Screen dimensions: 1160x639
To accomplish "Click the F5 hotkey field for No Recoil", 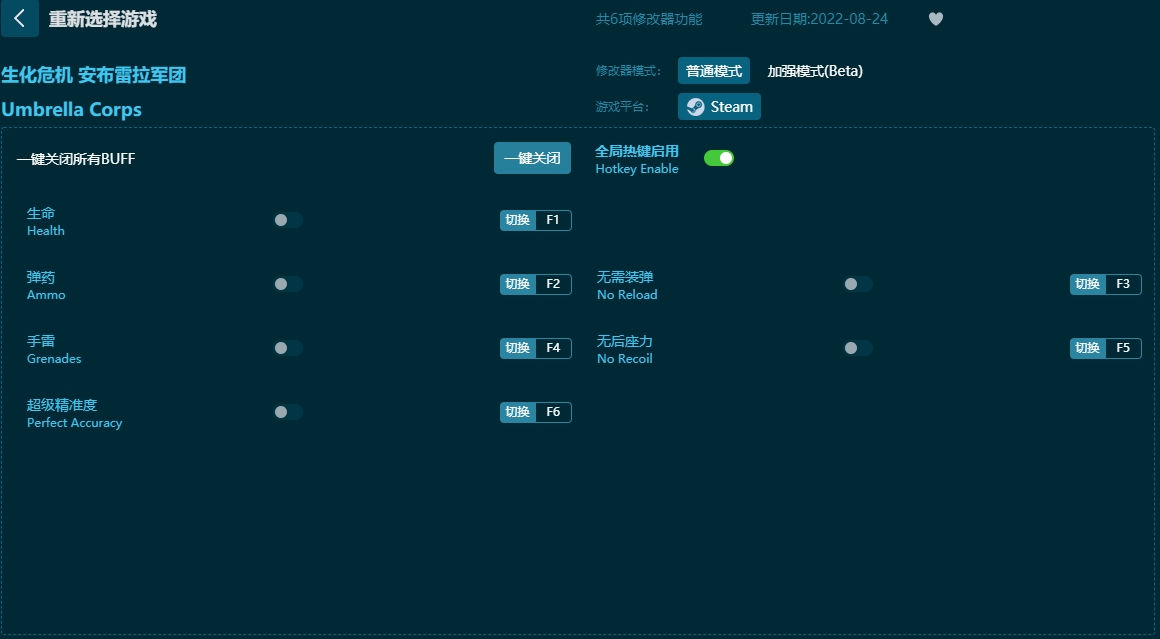I will pyautogui.click(x=1123, y=348).
